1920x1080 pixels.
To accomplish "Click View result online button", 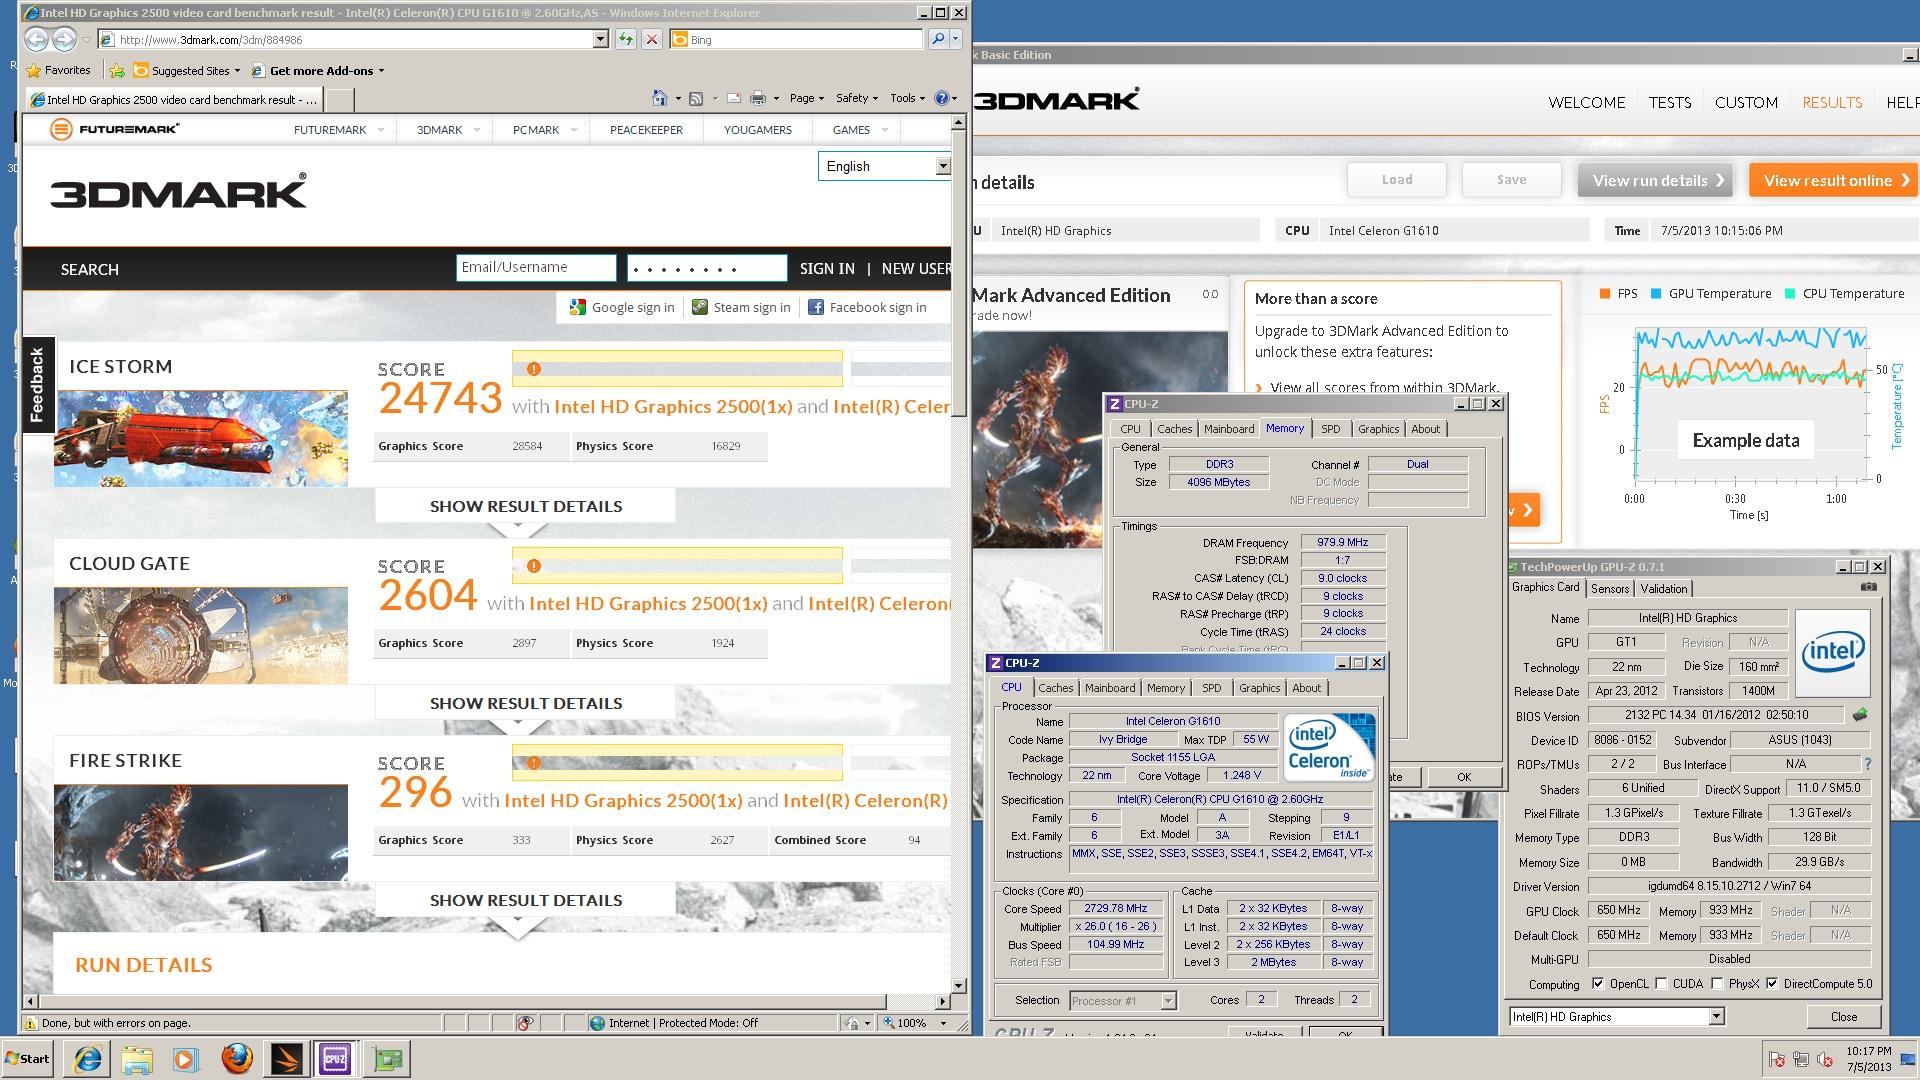I will tap(1833, 180).
